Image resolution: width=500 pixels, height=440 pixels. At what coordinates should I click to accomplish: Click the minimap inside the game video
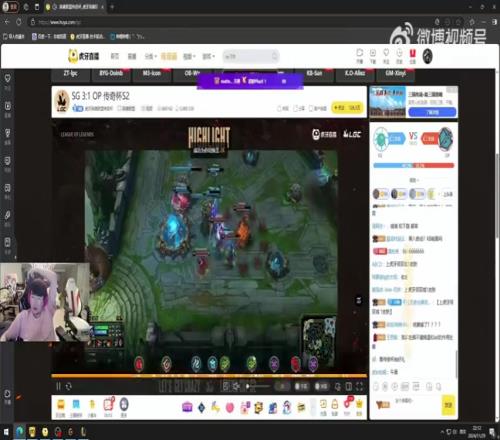tap(319, 340)
